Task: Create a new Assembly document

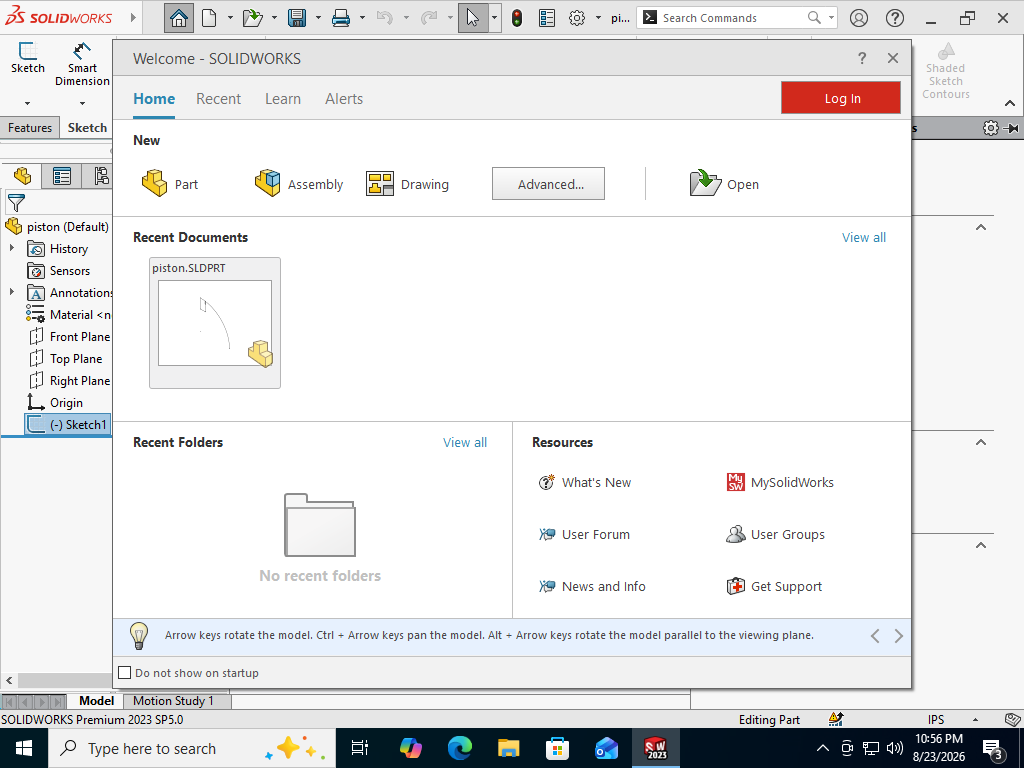Action: tap(299, 184)
